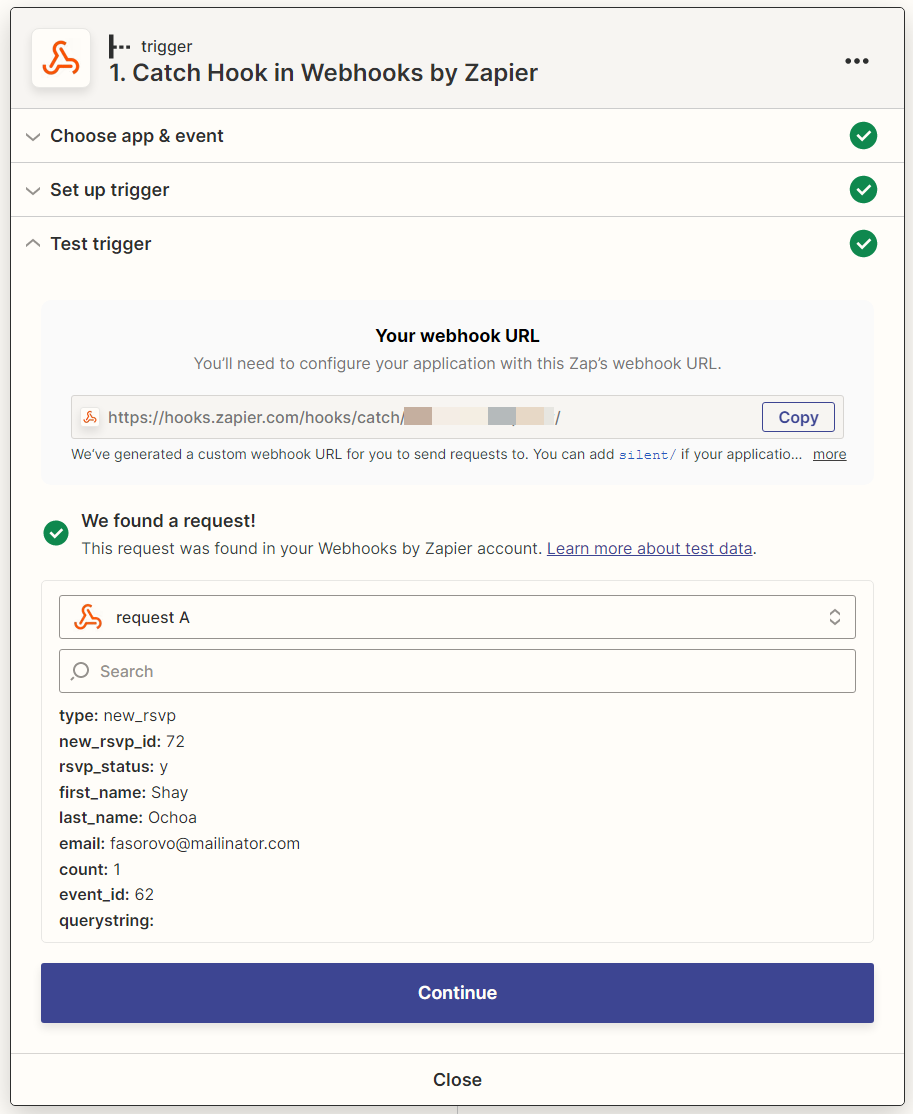Screen dimensions: 913x1114
Task: Click the Webhooks by Zapier app icon
Action: click(x=60, y=58)
